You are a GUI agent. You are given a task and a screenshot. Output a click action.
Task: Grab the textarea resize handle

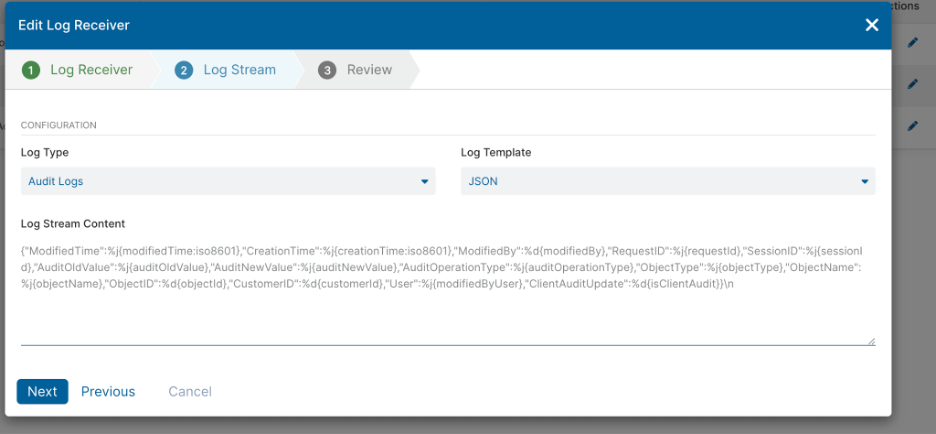[872, 341]
